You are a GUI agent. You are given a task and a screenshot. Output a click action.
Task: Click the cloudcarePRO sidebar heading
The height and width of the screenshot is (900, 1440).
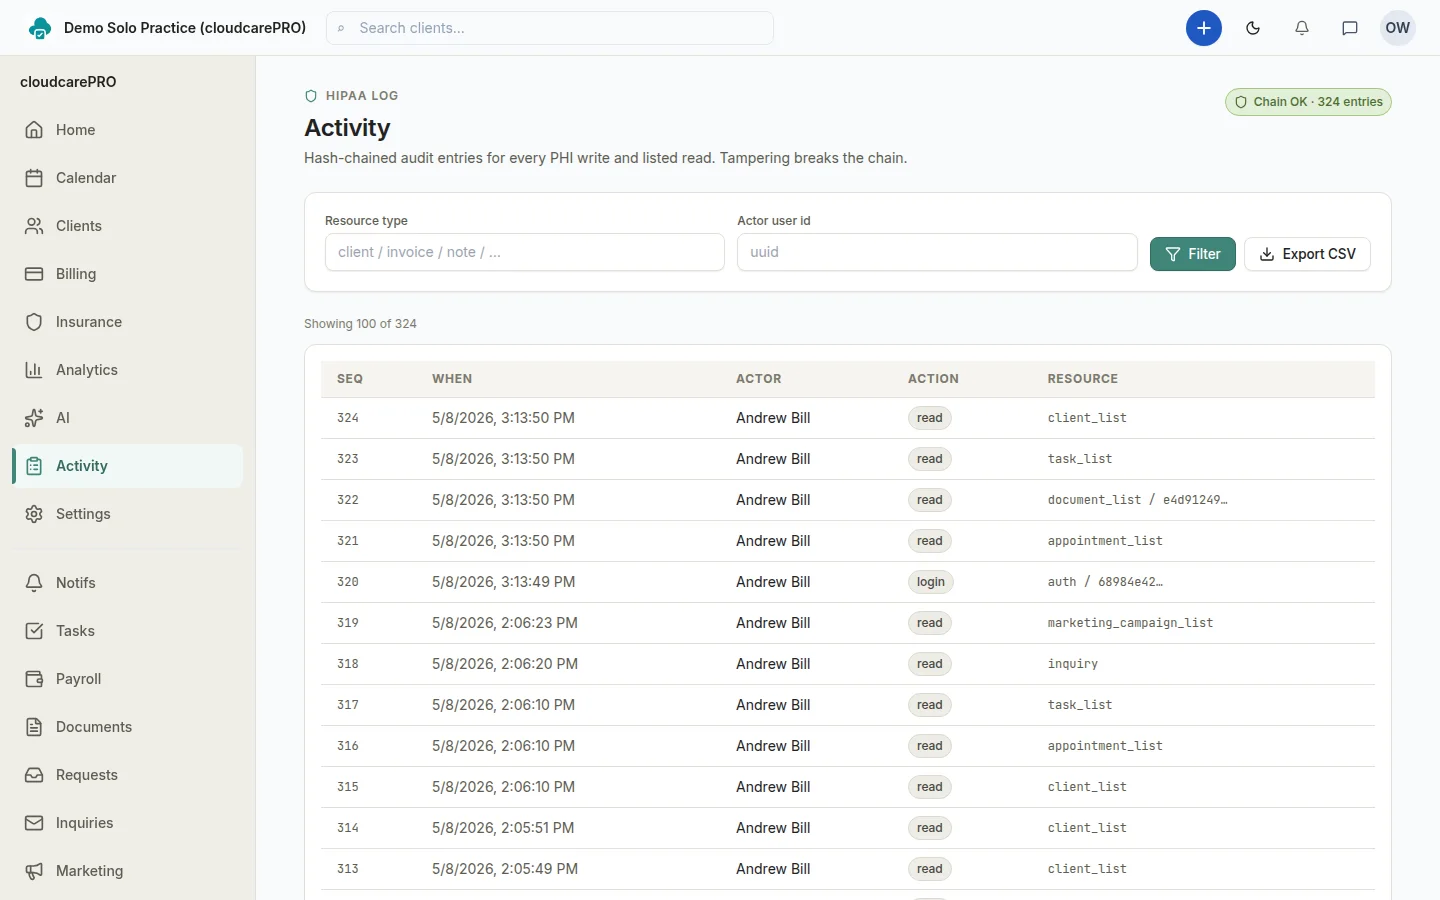click(x=68, y=82)
